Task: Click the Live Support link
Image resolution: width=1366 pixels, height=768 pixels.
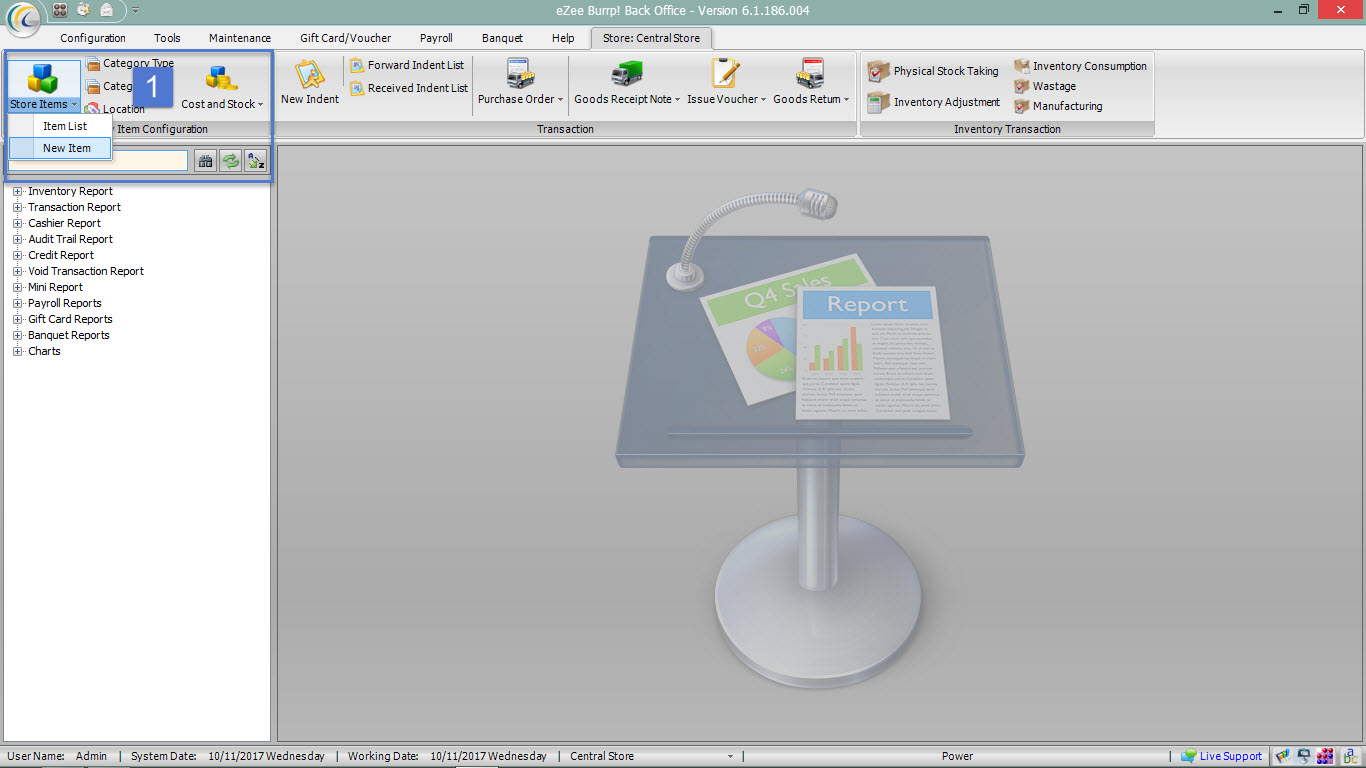Action: click(x=1221, y=756)
